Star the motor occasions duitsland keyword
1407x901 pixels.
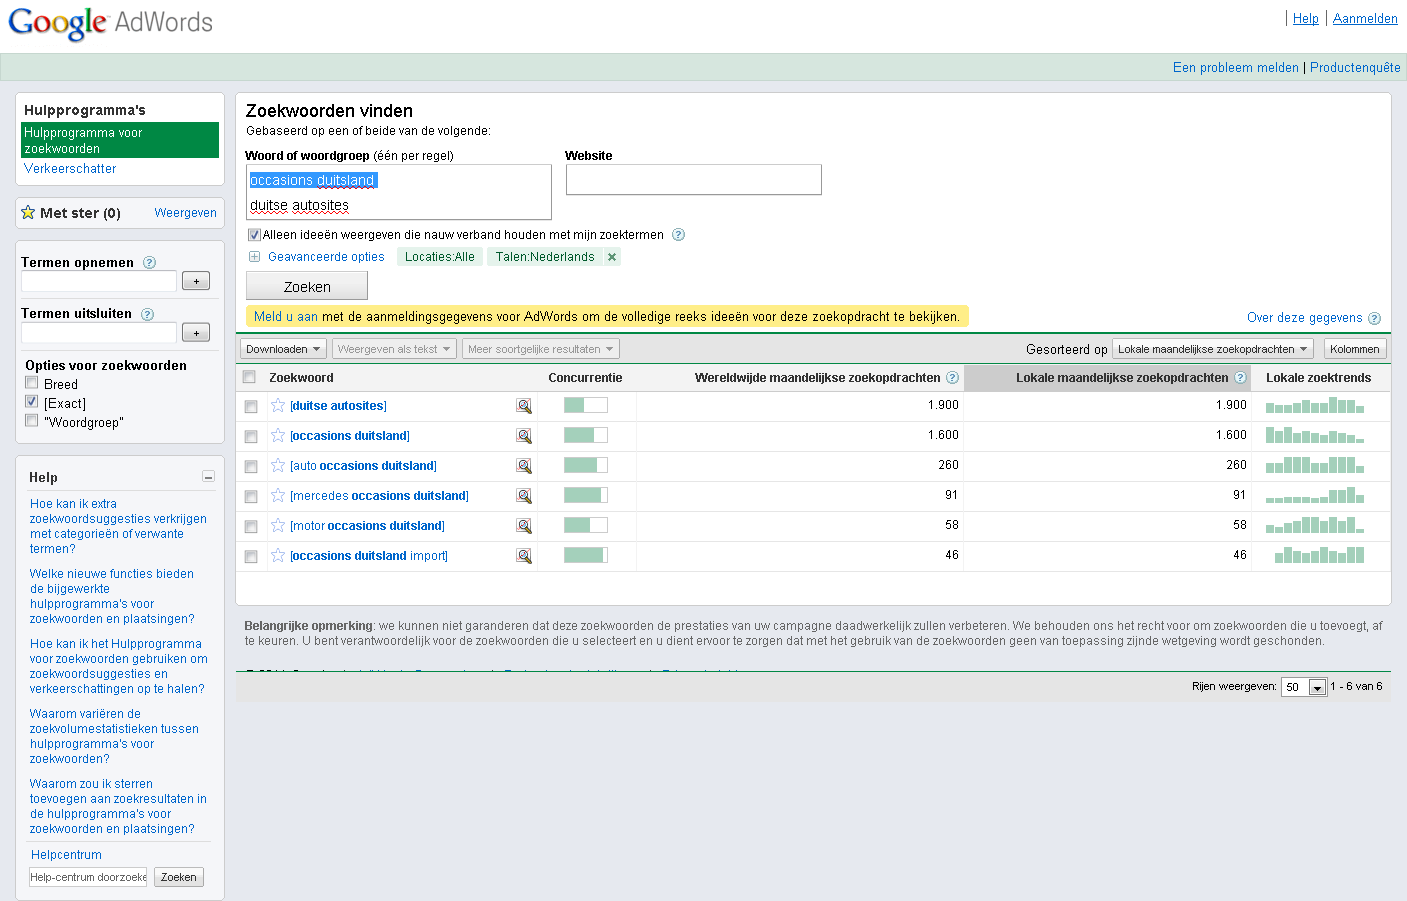(278, 525)
